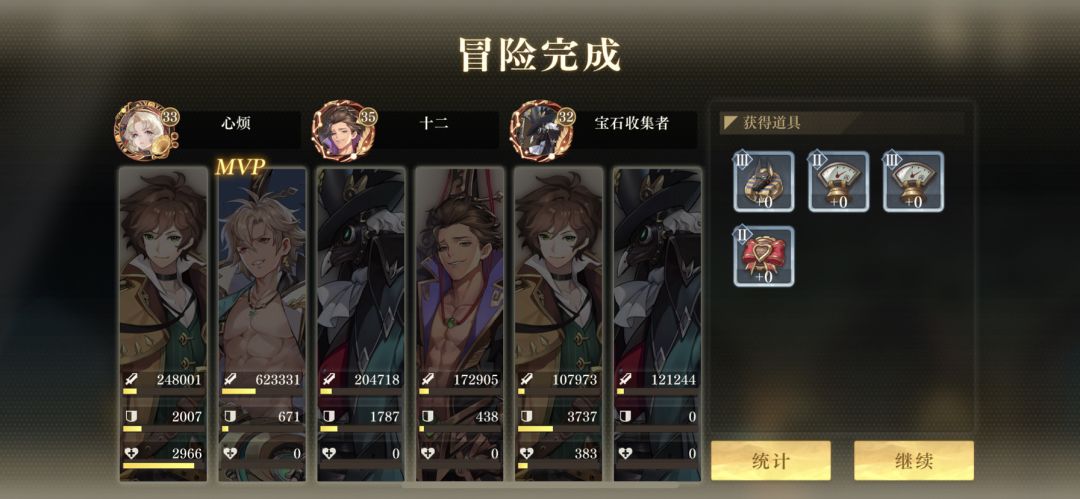Click the 继续 continue button
Image resolution: width=1080 pixels, height=499 pixels.
914,460
